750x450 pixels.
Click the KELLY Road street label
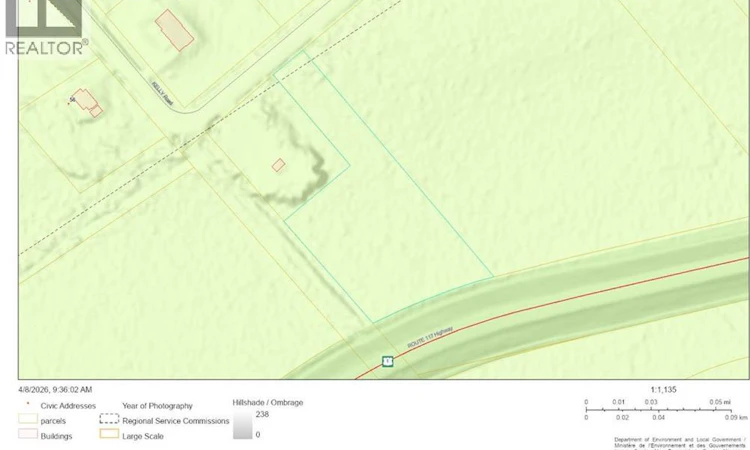click(x=162, y=93)
